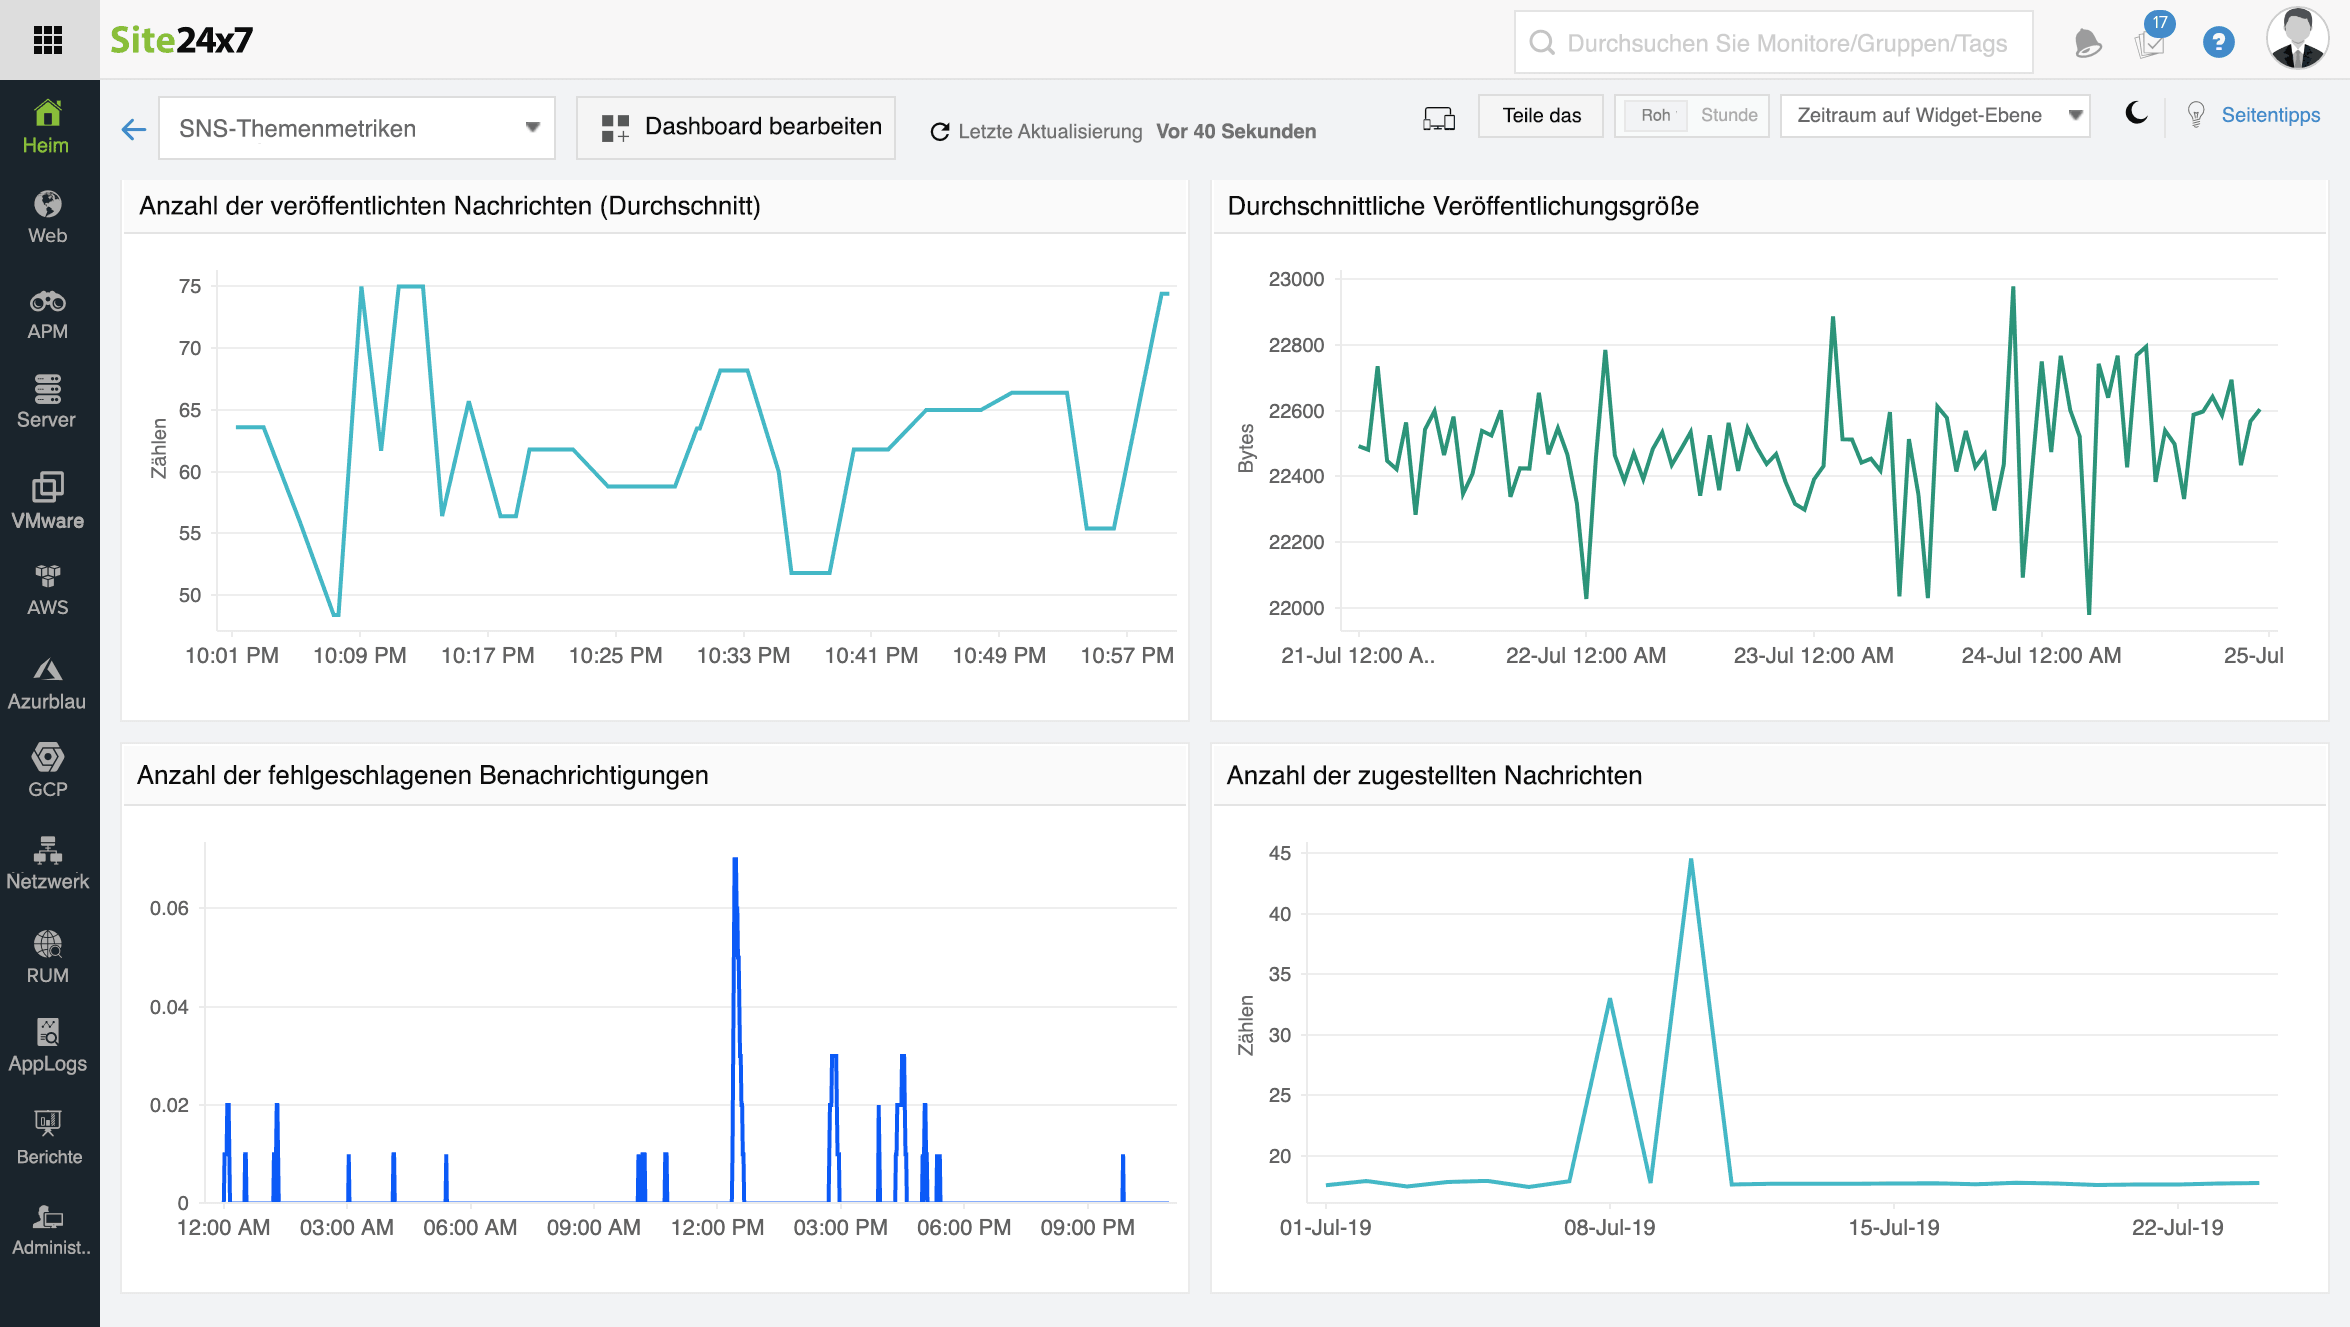Click the refresh icon near Letzte Aktualisierung

point(939,132)
